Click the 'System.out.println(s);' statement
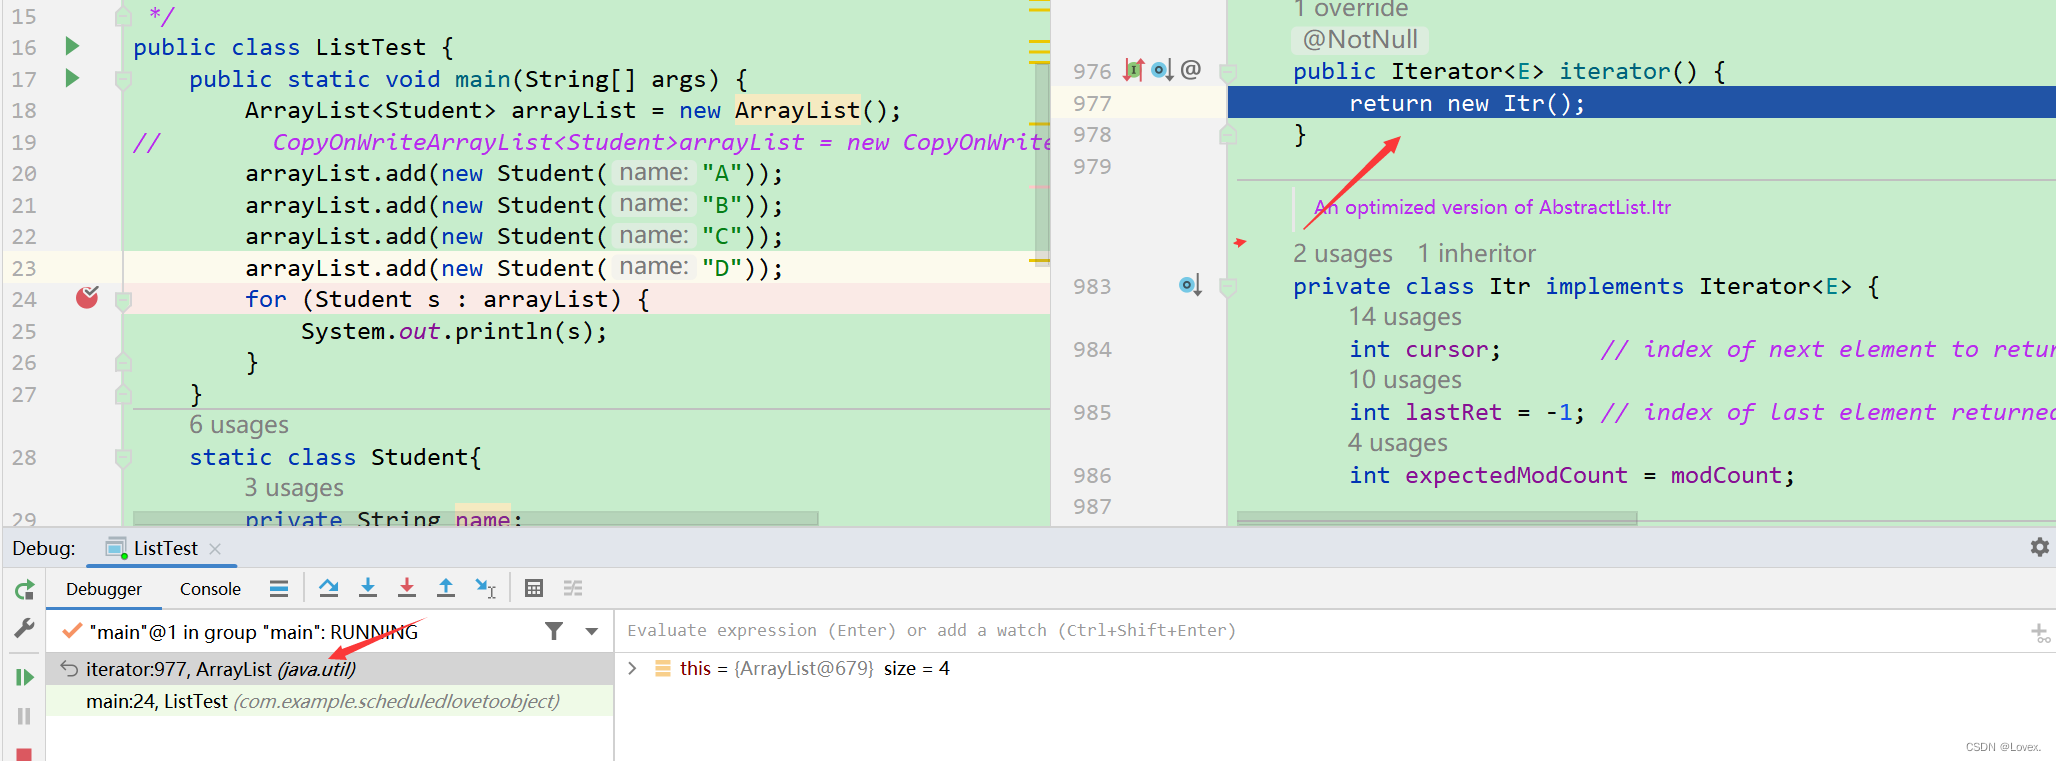 tap(454, 331)
